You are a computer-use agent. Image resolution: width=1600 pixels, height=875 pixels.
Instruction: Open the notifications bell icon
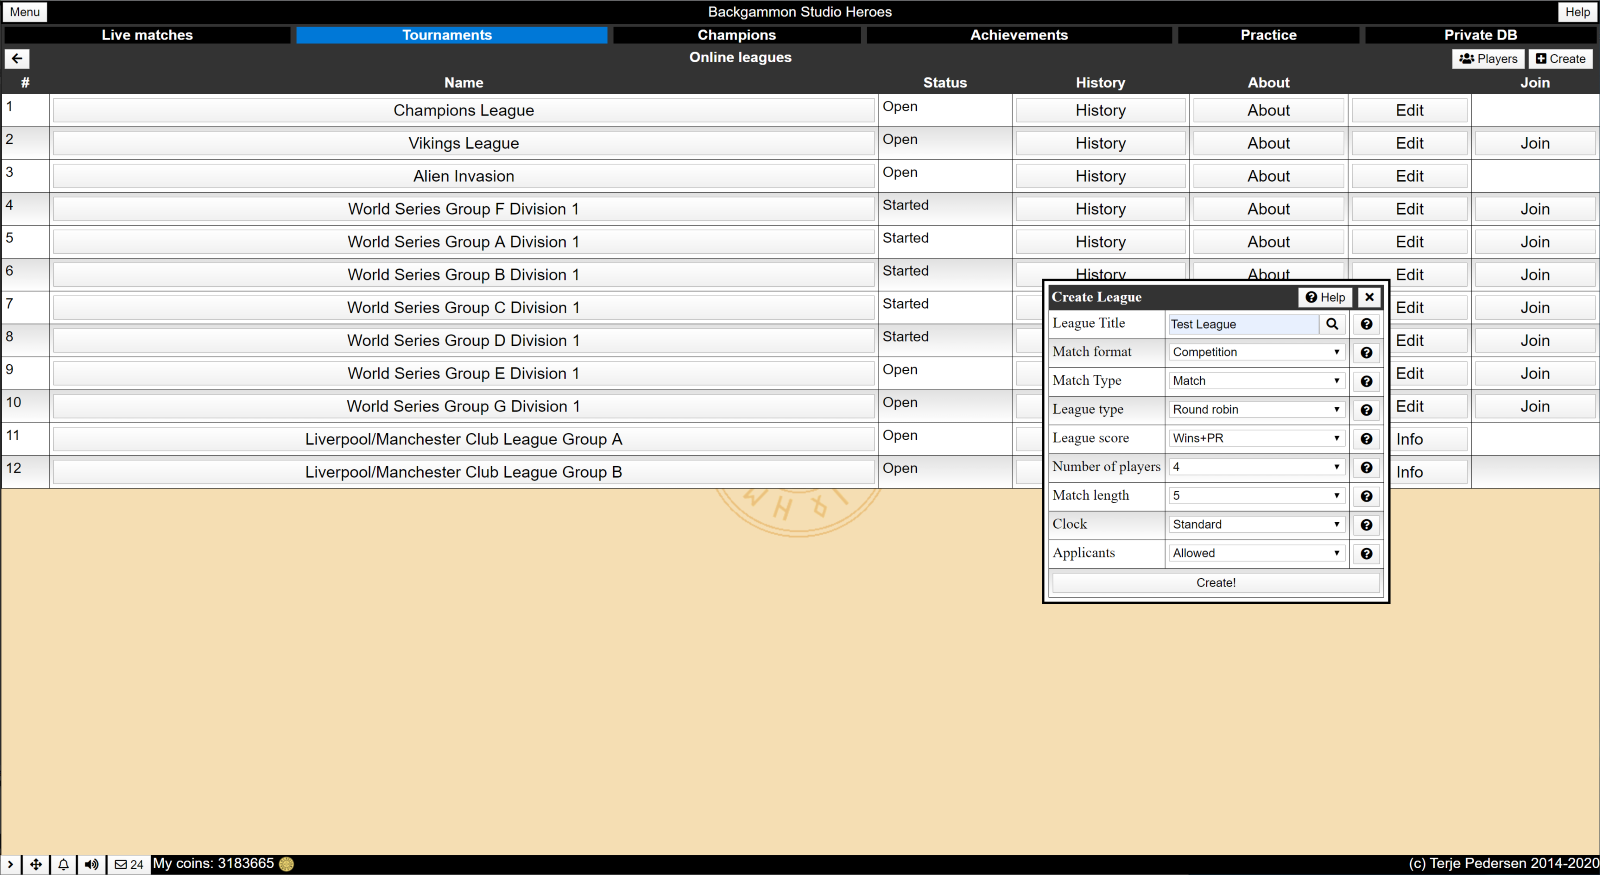click(63, 865)
